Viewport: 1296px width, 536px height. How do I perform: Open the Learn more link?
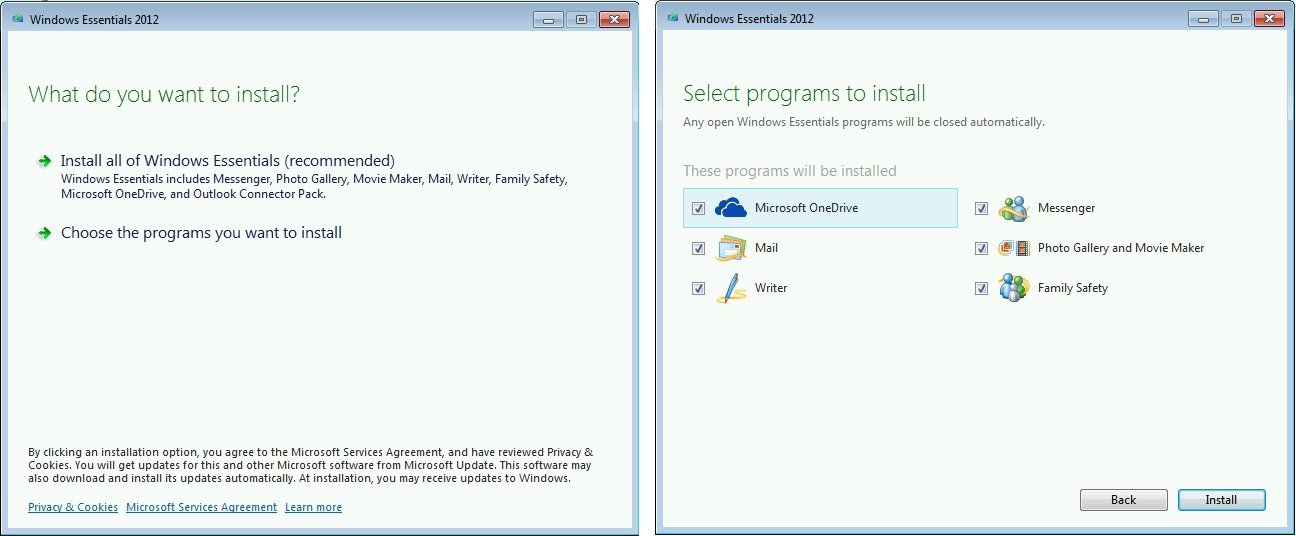(x=313, y=507)
